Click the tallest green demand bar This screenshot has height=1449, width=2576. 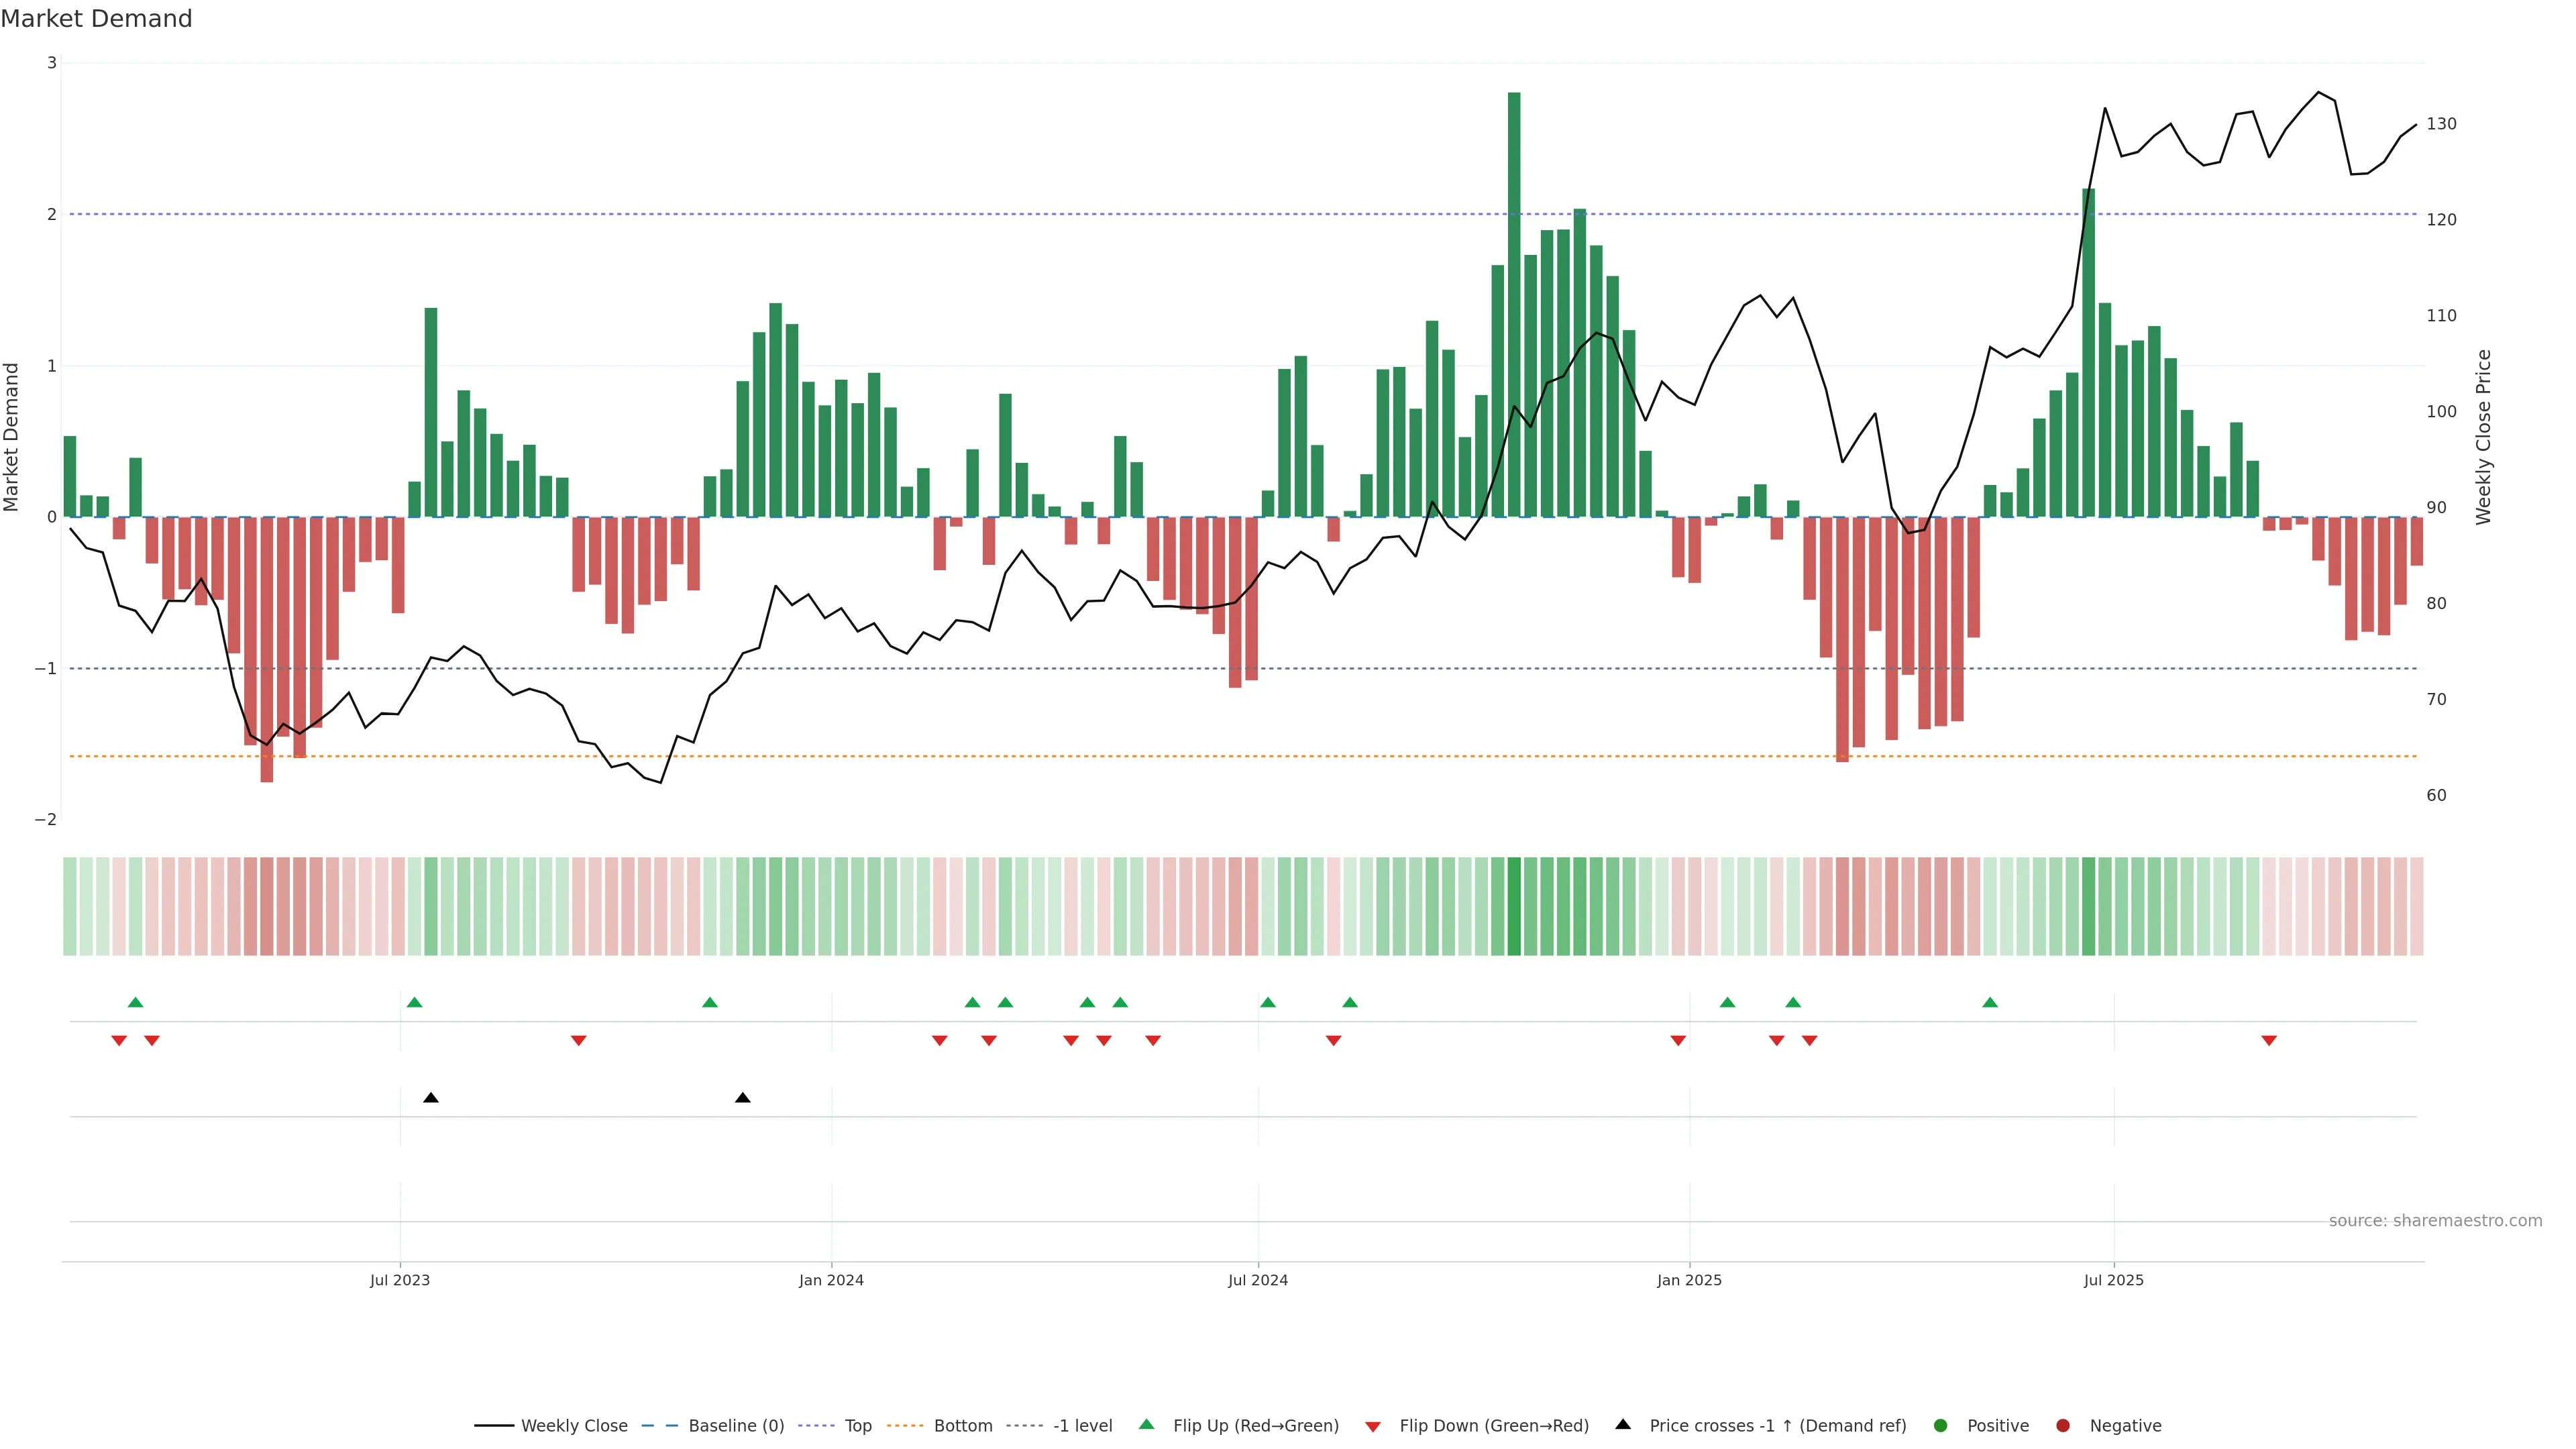click(x=1514, y=300)
